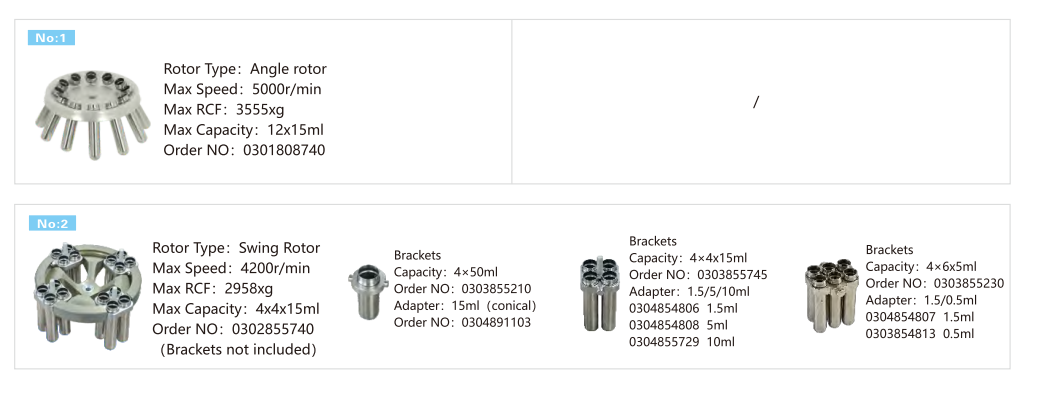Select the 4×6x5ml bracket image
This screenshot has height=394, width=1041.
pos(832,296)
